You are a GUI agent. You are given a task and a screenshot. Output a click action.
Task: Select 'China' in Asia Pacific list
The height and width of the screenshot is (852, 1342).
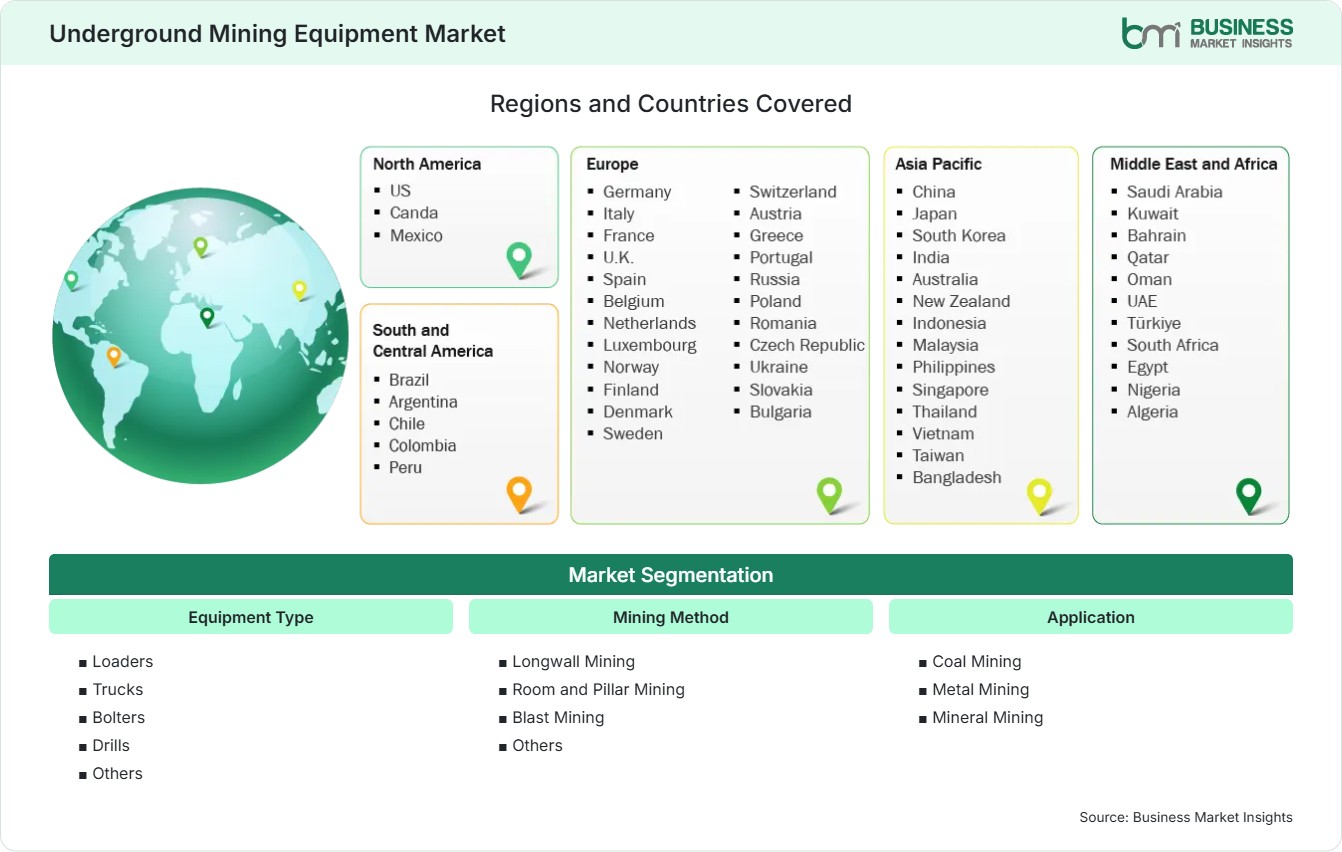934,192
